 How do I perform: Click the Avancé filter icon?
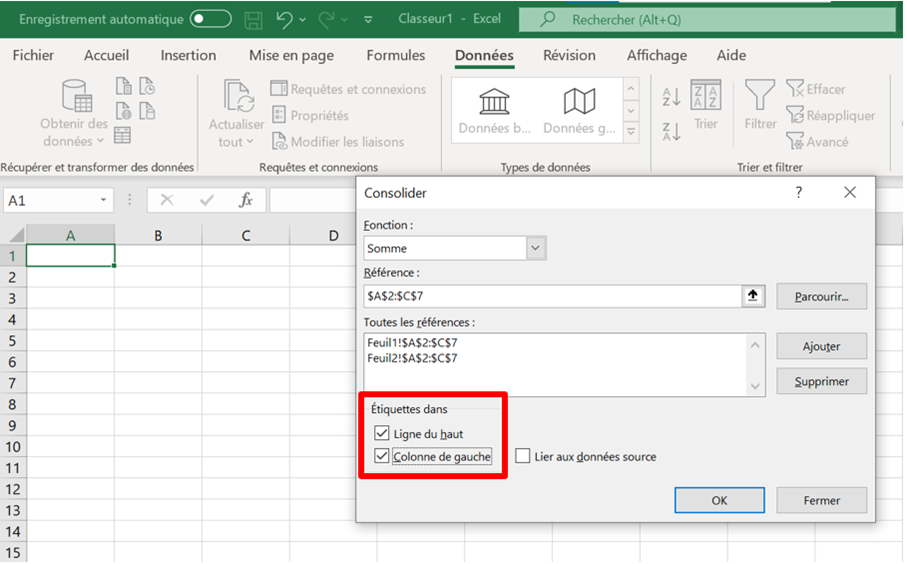tap(817, 142)
